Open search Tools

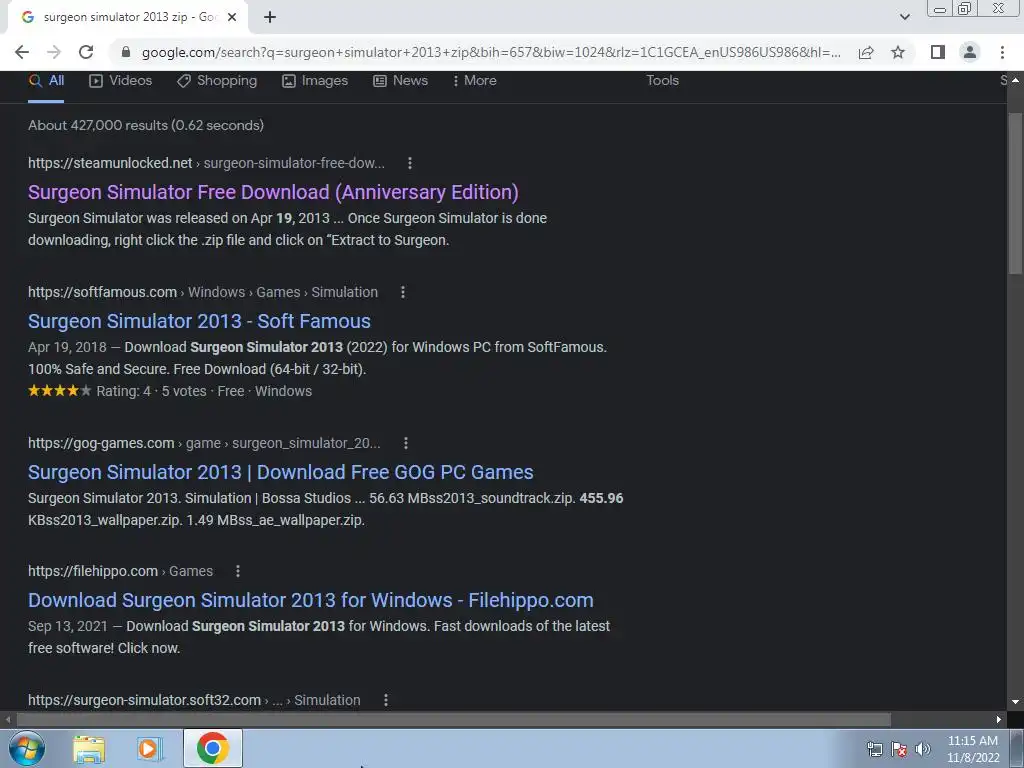point(662,80)
